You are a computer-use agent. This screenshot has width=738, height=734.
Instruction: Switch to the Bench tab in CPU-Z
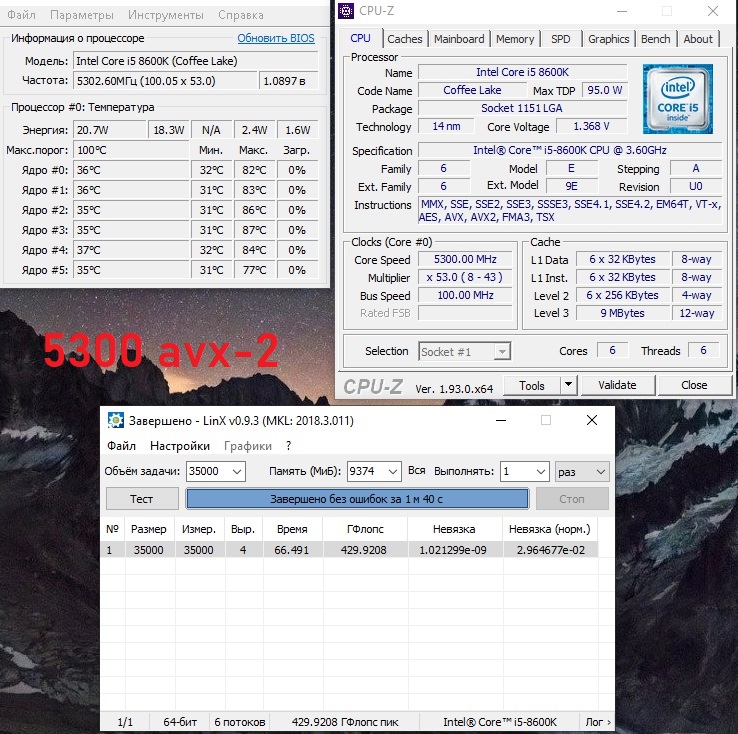[656, 39]
